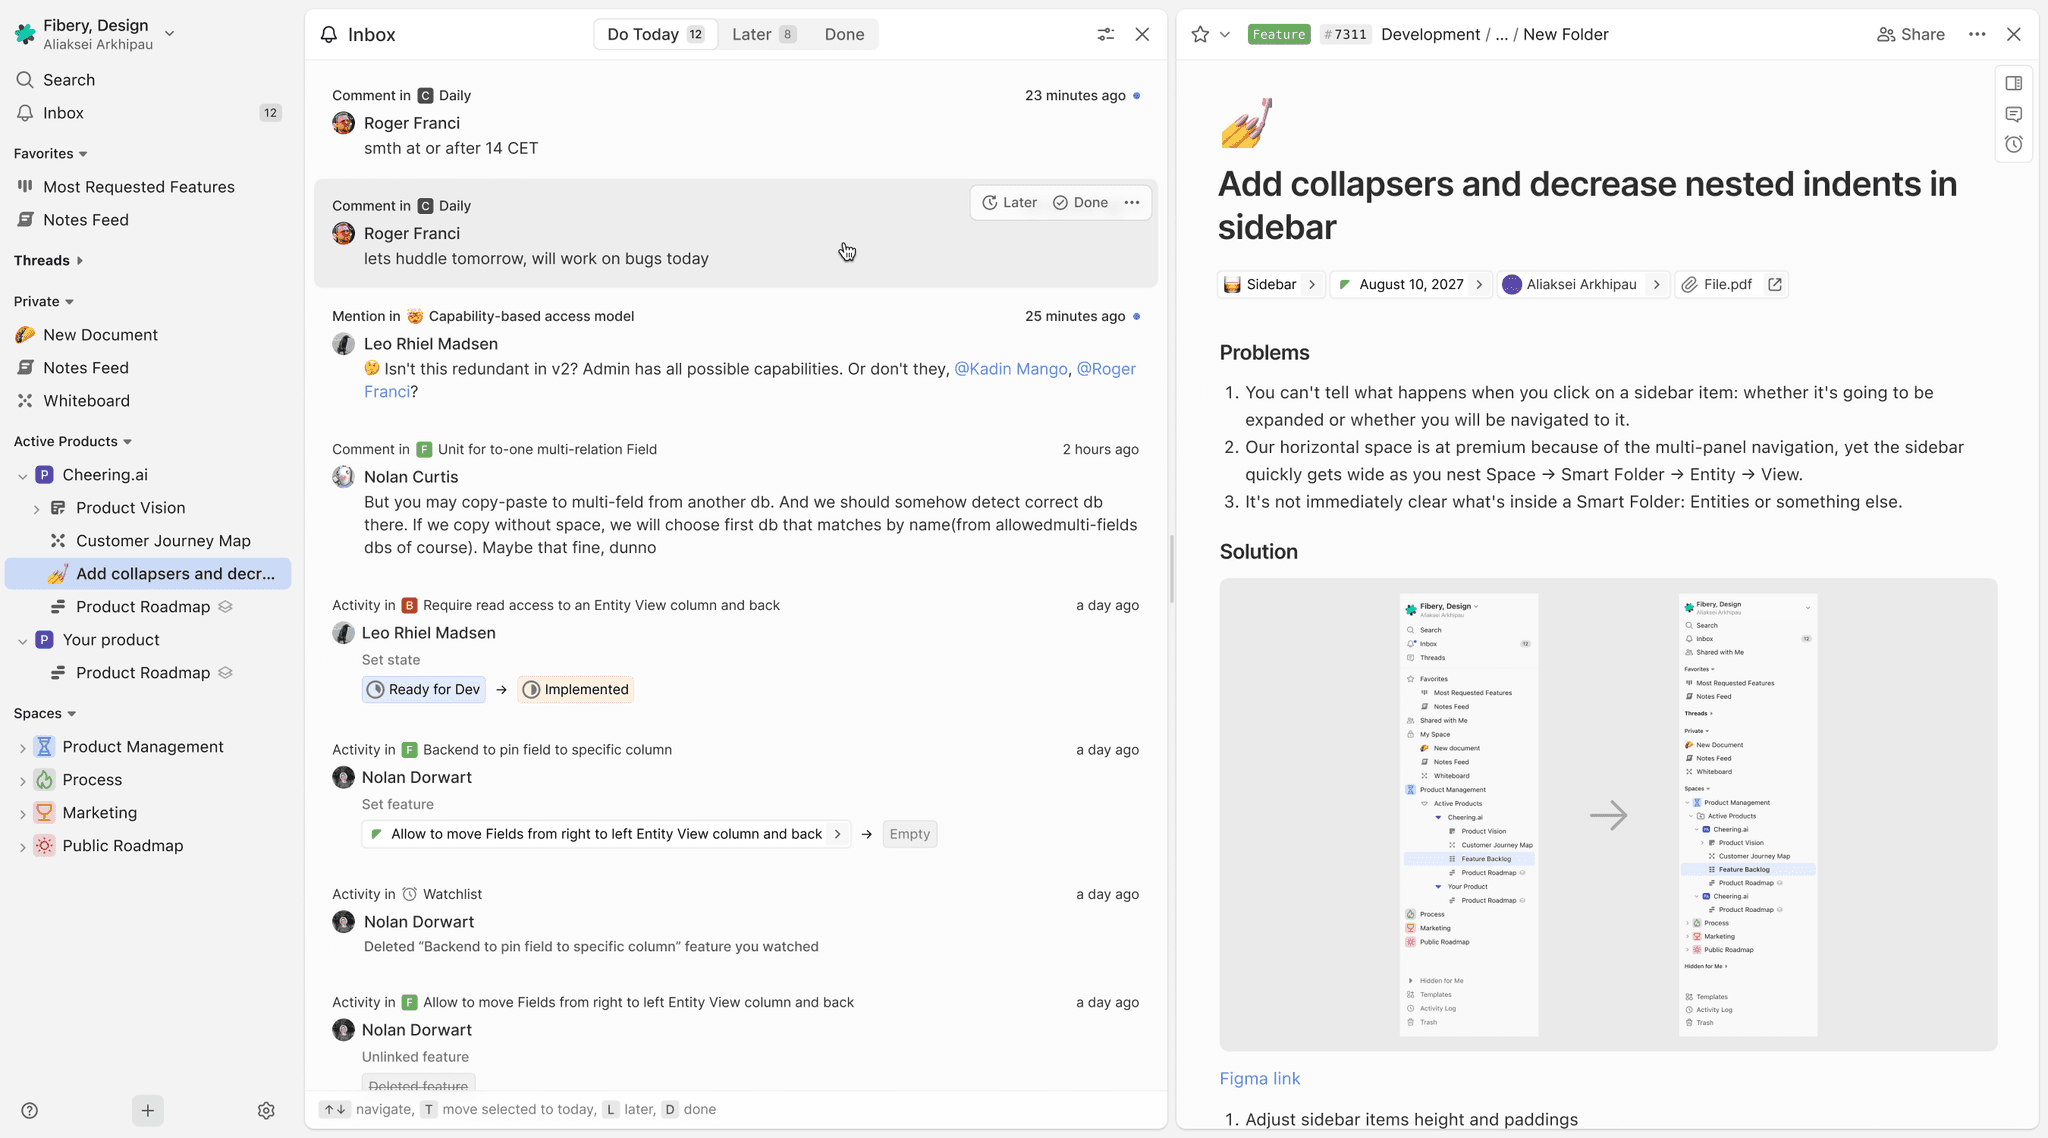
Task: Click the Share button
Action: click(x=1911, y=34)
